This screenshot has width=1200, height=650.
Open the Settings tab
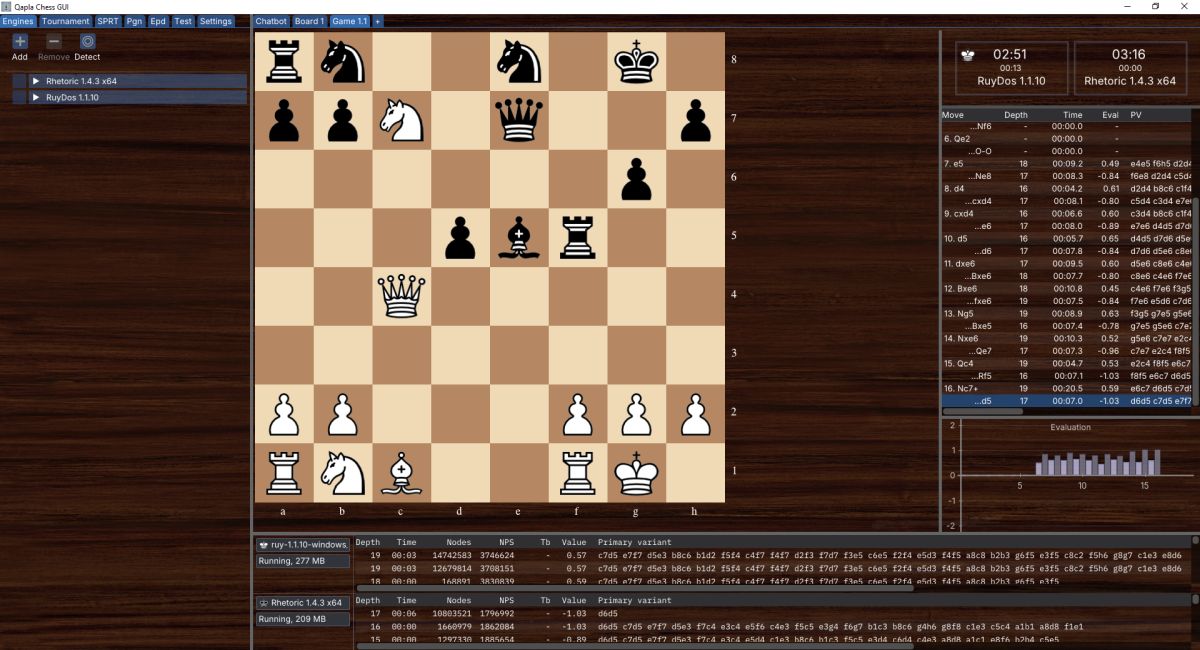click(215, 21)
